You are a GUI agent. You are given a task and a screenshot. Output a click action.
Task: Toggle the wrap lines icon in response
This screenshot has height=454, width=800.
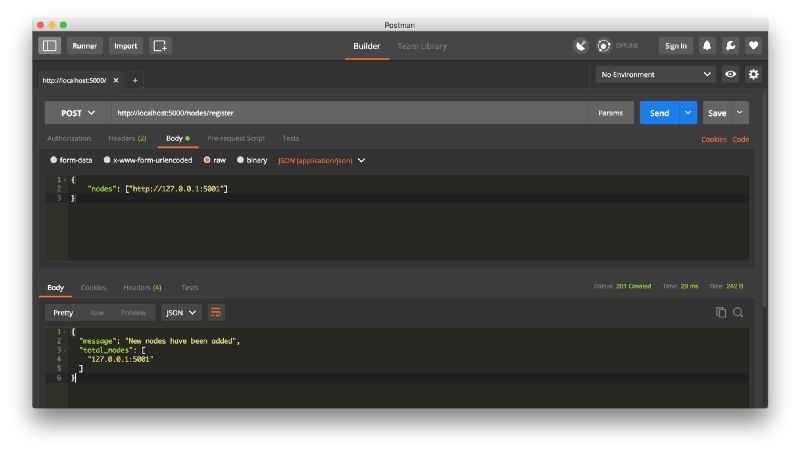216,312
